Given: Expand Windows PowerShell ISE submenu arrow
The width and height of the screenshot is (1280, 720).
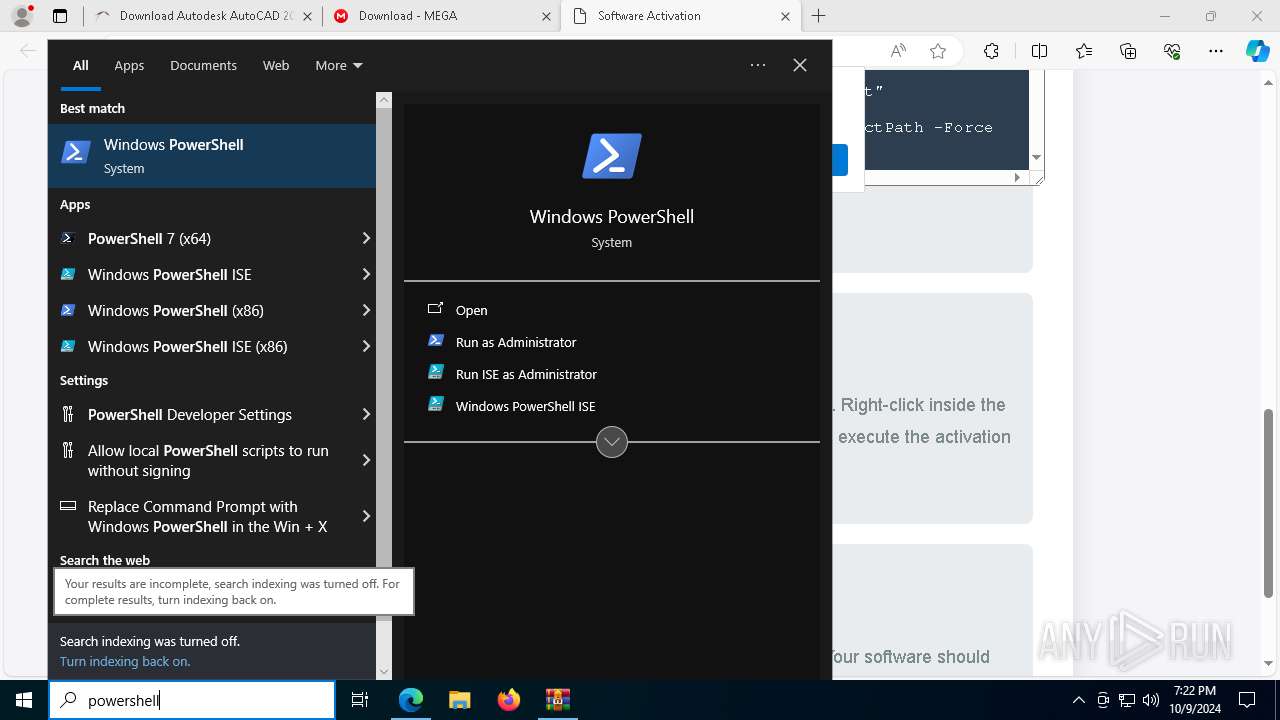Looking at the screenshot, I should point(366,274).
